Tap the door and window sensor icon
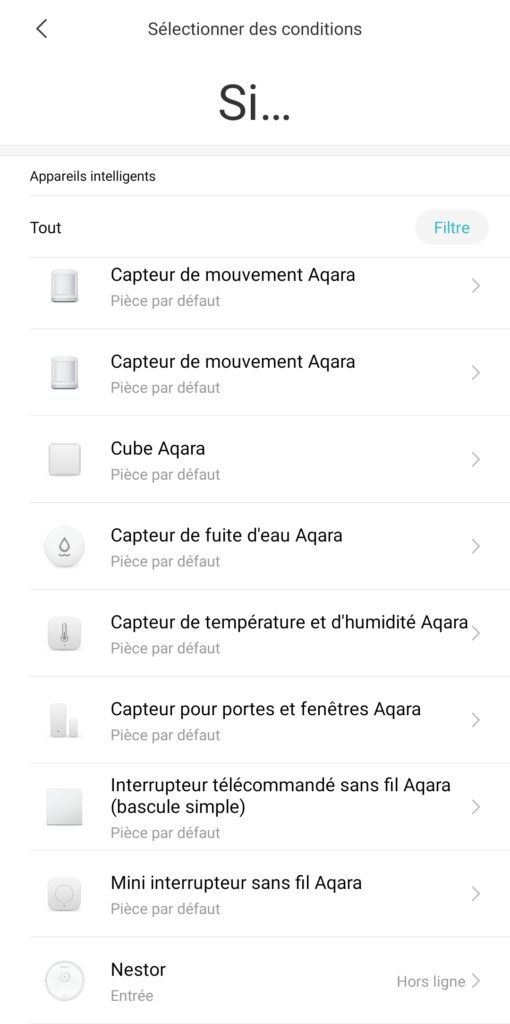This screenshot has height=1024, width=510. tap(65, 720)
